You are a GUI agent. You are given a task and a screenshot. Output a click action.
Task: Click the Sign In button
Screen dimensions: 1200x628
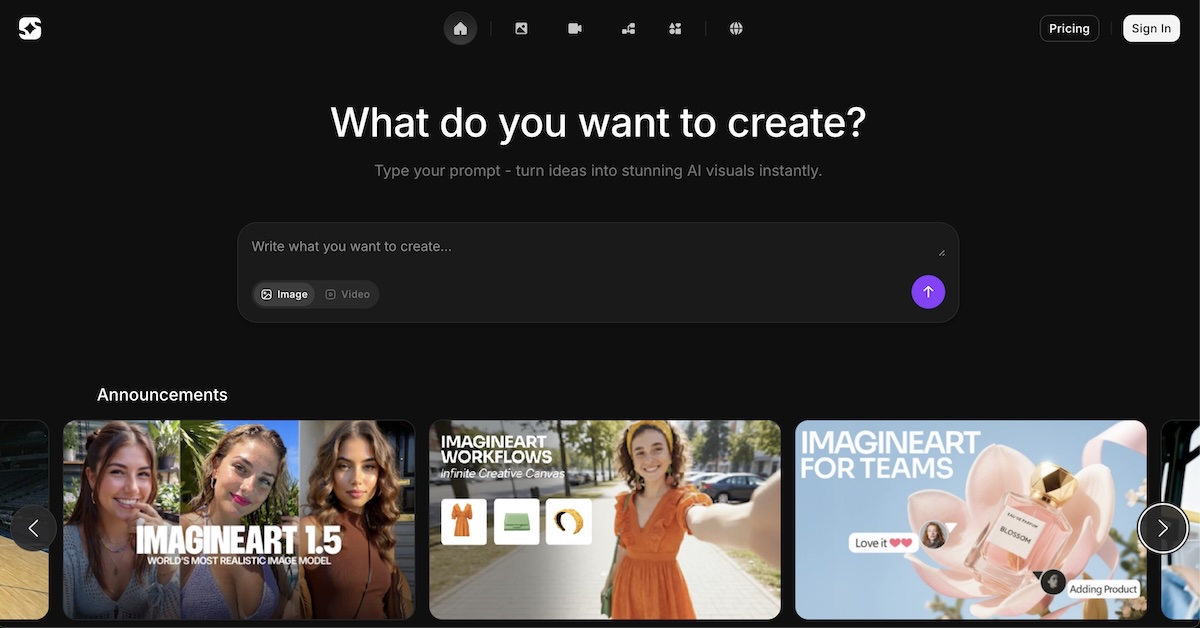(x=1151, y=28)
